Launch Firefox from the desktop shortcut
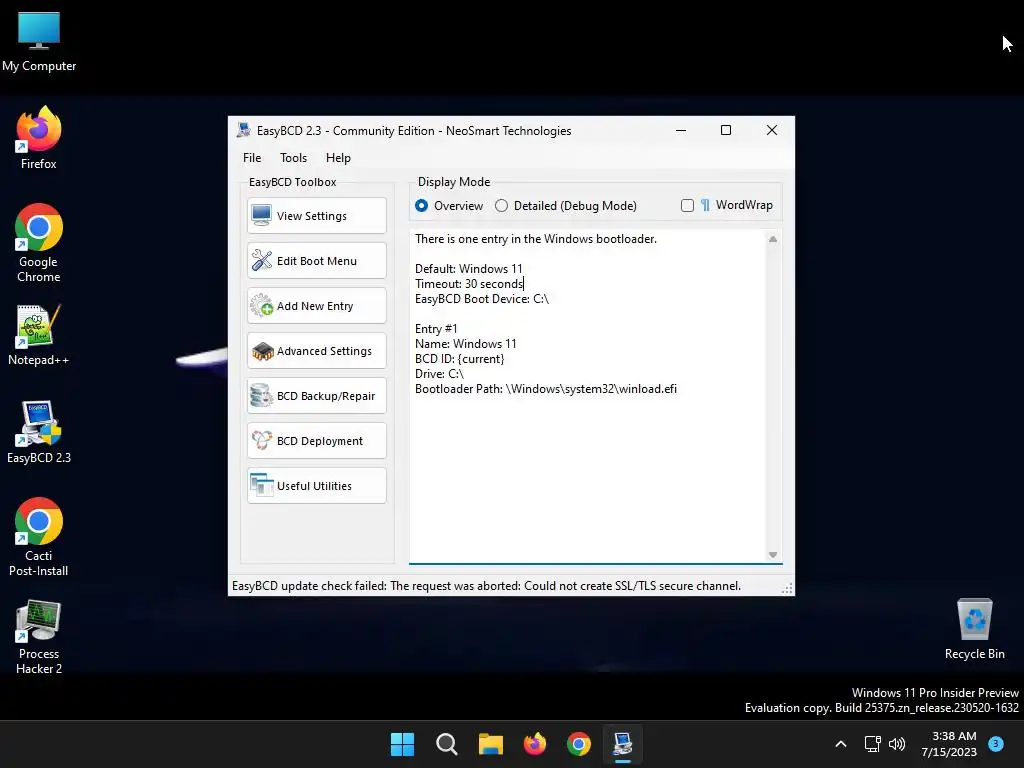The width and height of the screenshot is (1024, 768). (39, 138)
